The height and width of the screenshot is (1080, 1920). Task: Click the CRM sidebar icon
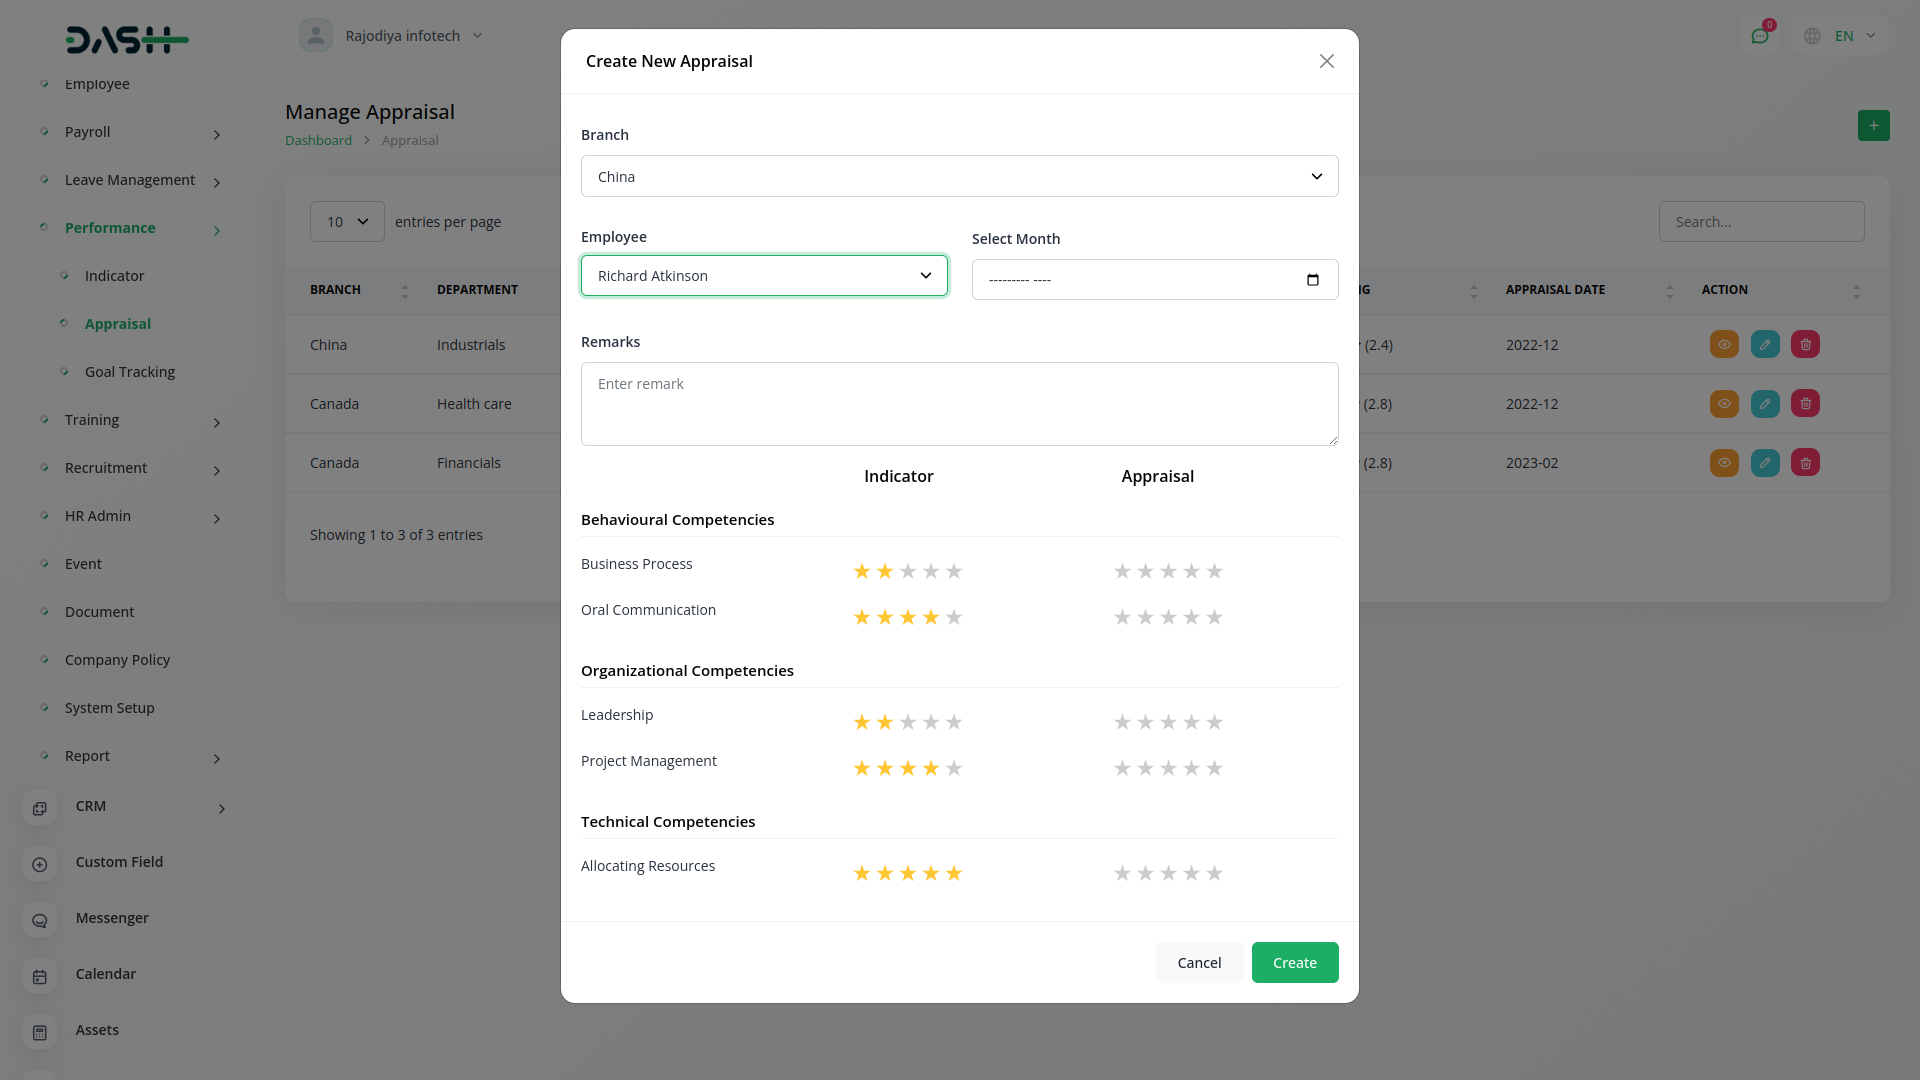[x=40, y=808]
